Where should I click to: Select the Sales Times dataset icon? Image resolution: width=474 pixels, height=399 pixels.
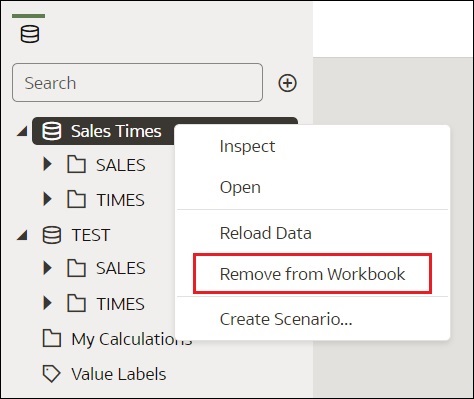click(52, 131)
